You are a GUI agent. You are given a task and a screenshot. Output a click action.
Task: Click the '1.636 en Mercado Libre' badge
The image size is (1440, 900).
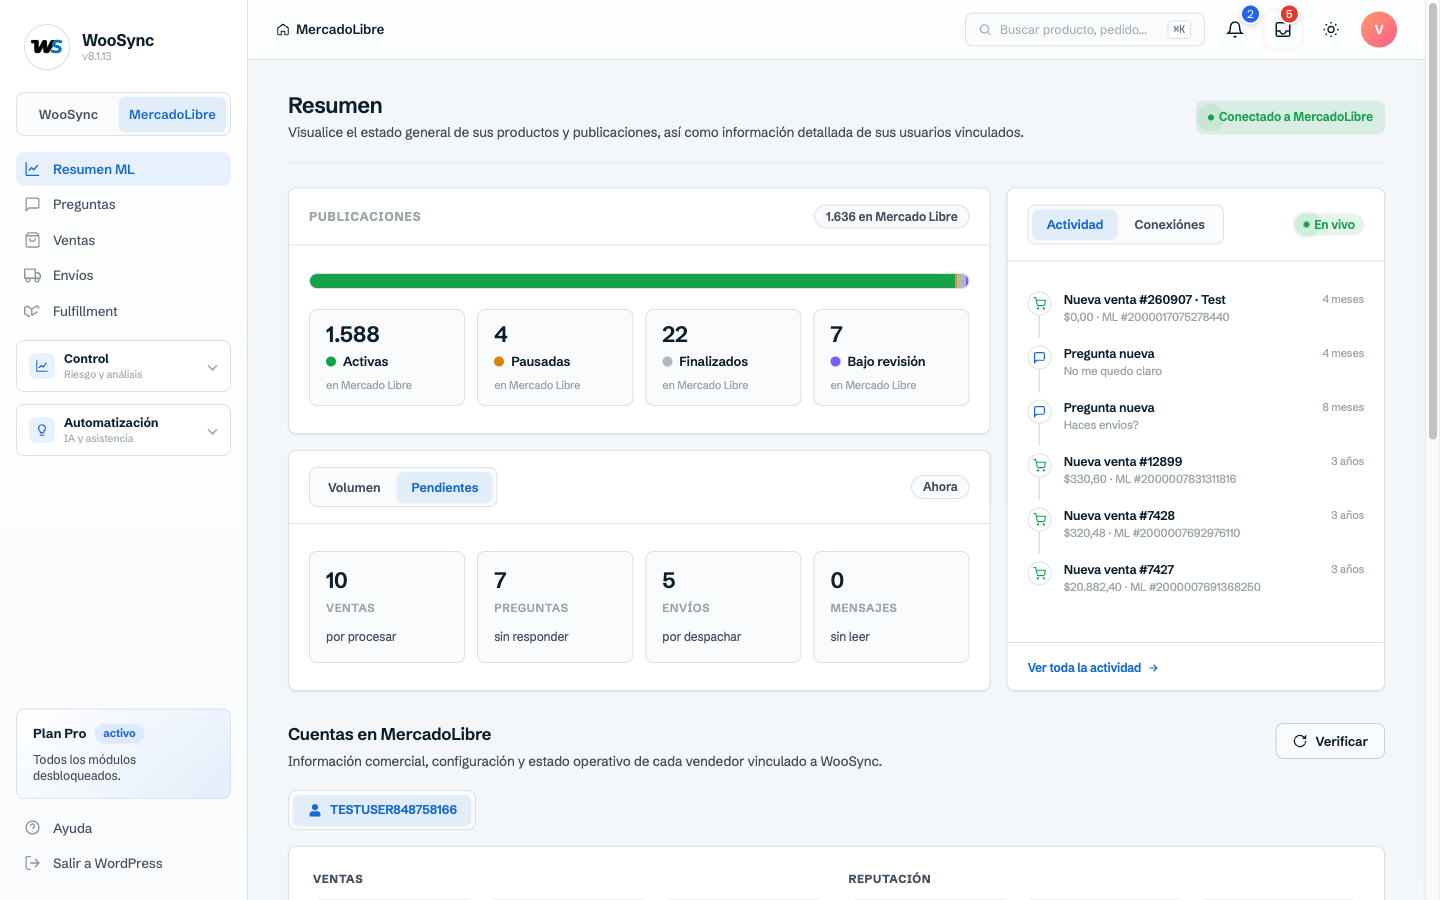[x=891, y=217]
